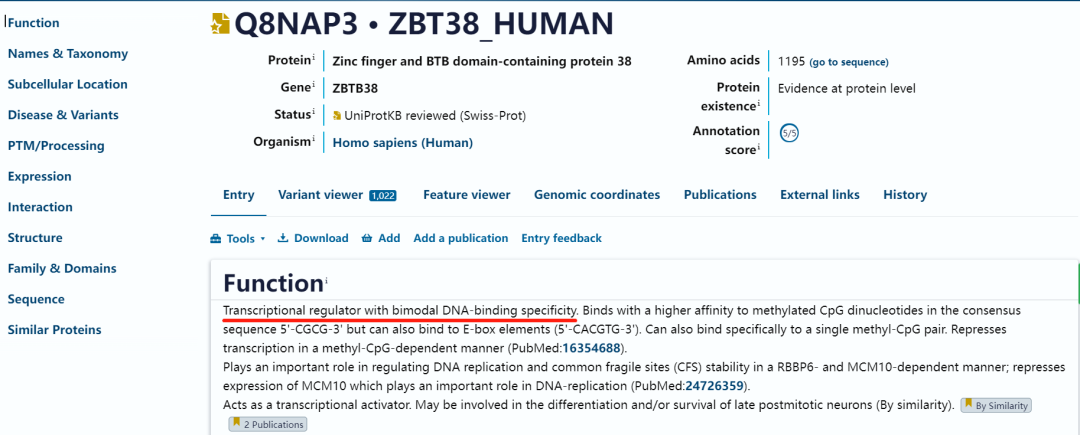The height and width of the screenshot is (435, 1080).
Task: Click the info icon next to Function heading
Action: click(326, 281)
